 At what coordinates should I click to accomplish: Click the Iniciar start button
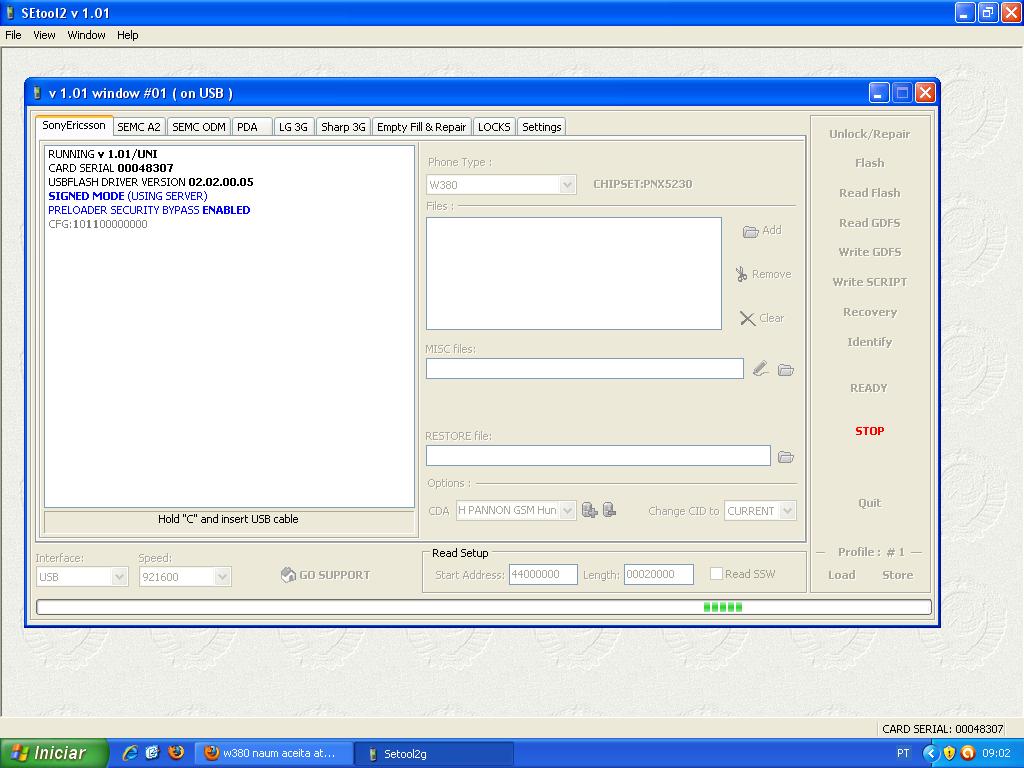coord(54,753)
